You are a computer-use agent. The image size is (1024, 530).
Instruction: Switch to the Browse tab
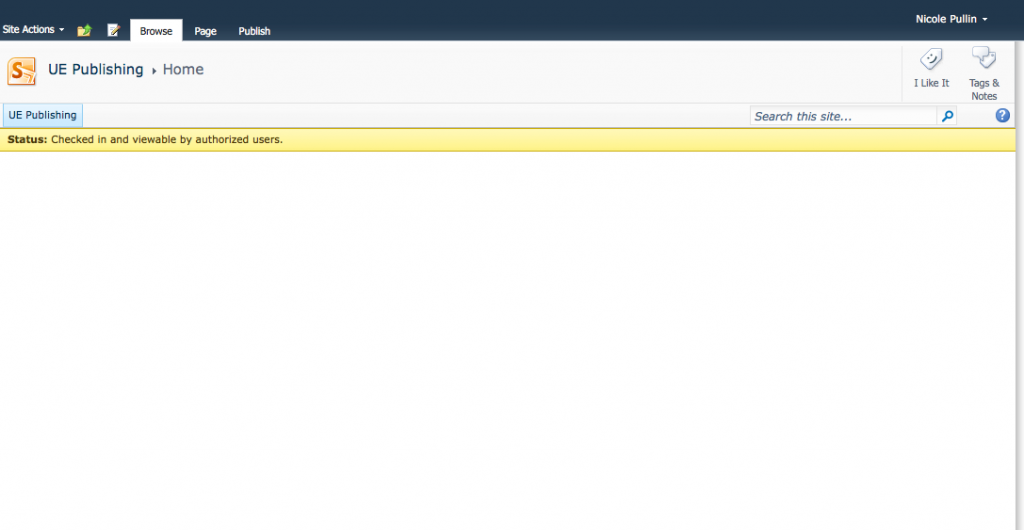[x=156, y=31]
